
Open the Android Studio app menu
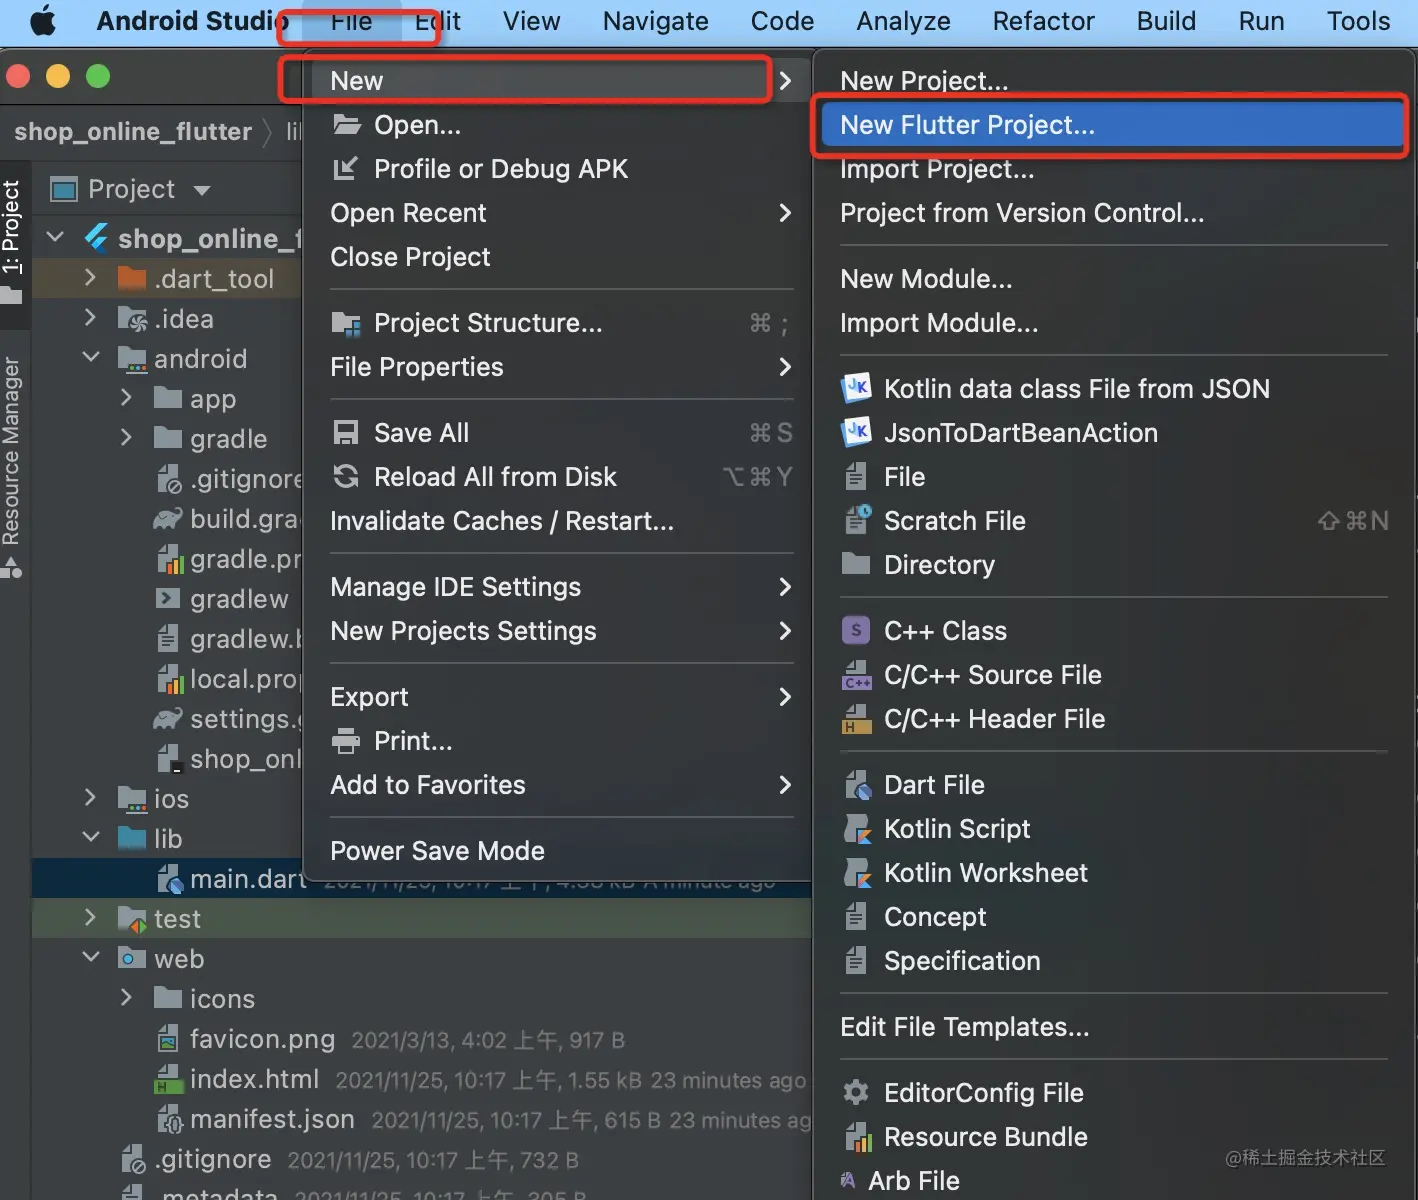192,21
